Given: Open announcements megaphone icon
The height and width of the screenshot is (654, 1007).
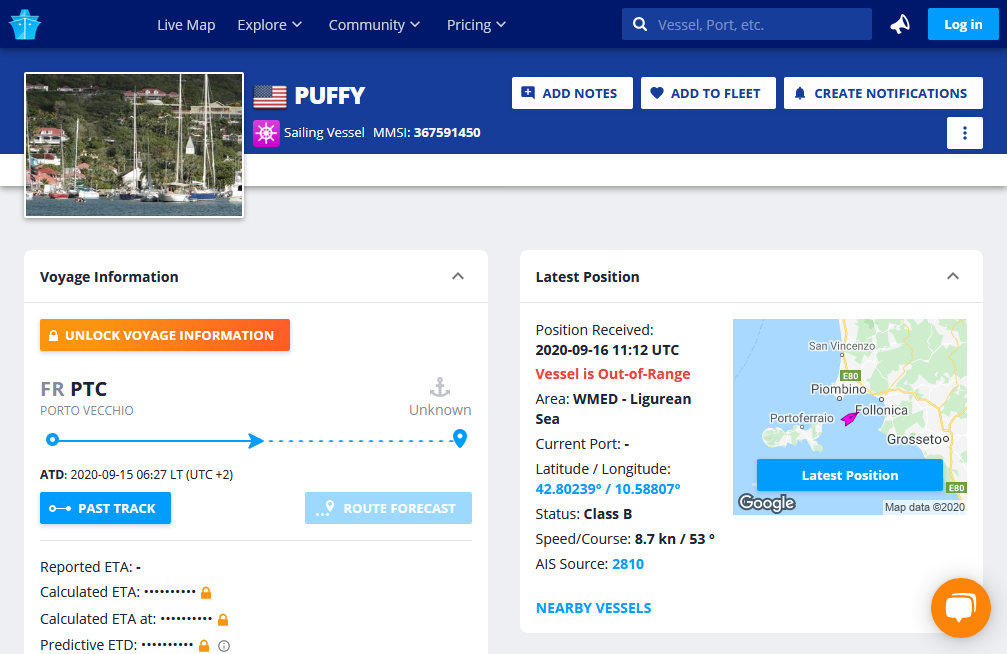Looking at the screenshot, I should tap(900, 24).
